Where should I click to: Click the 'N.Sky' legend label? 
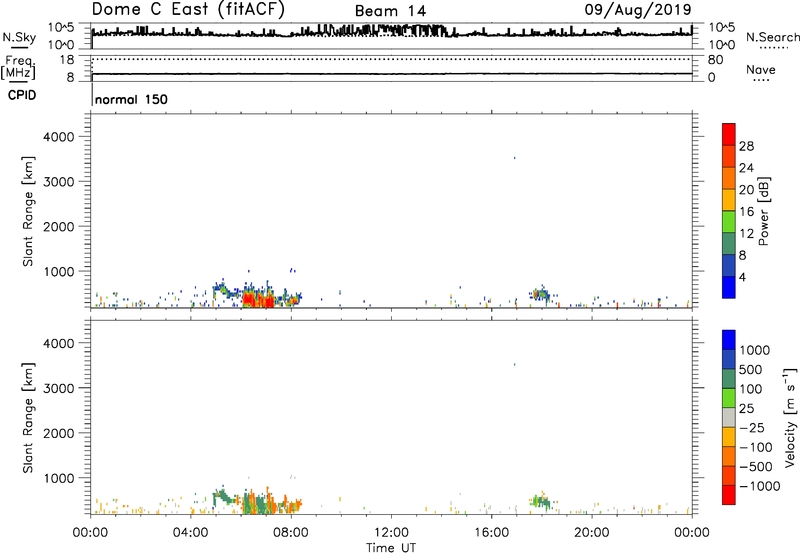pyautogui.click(x=19, y=37)
